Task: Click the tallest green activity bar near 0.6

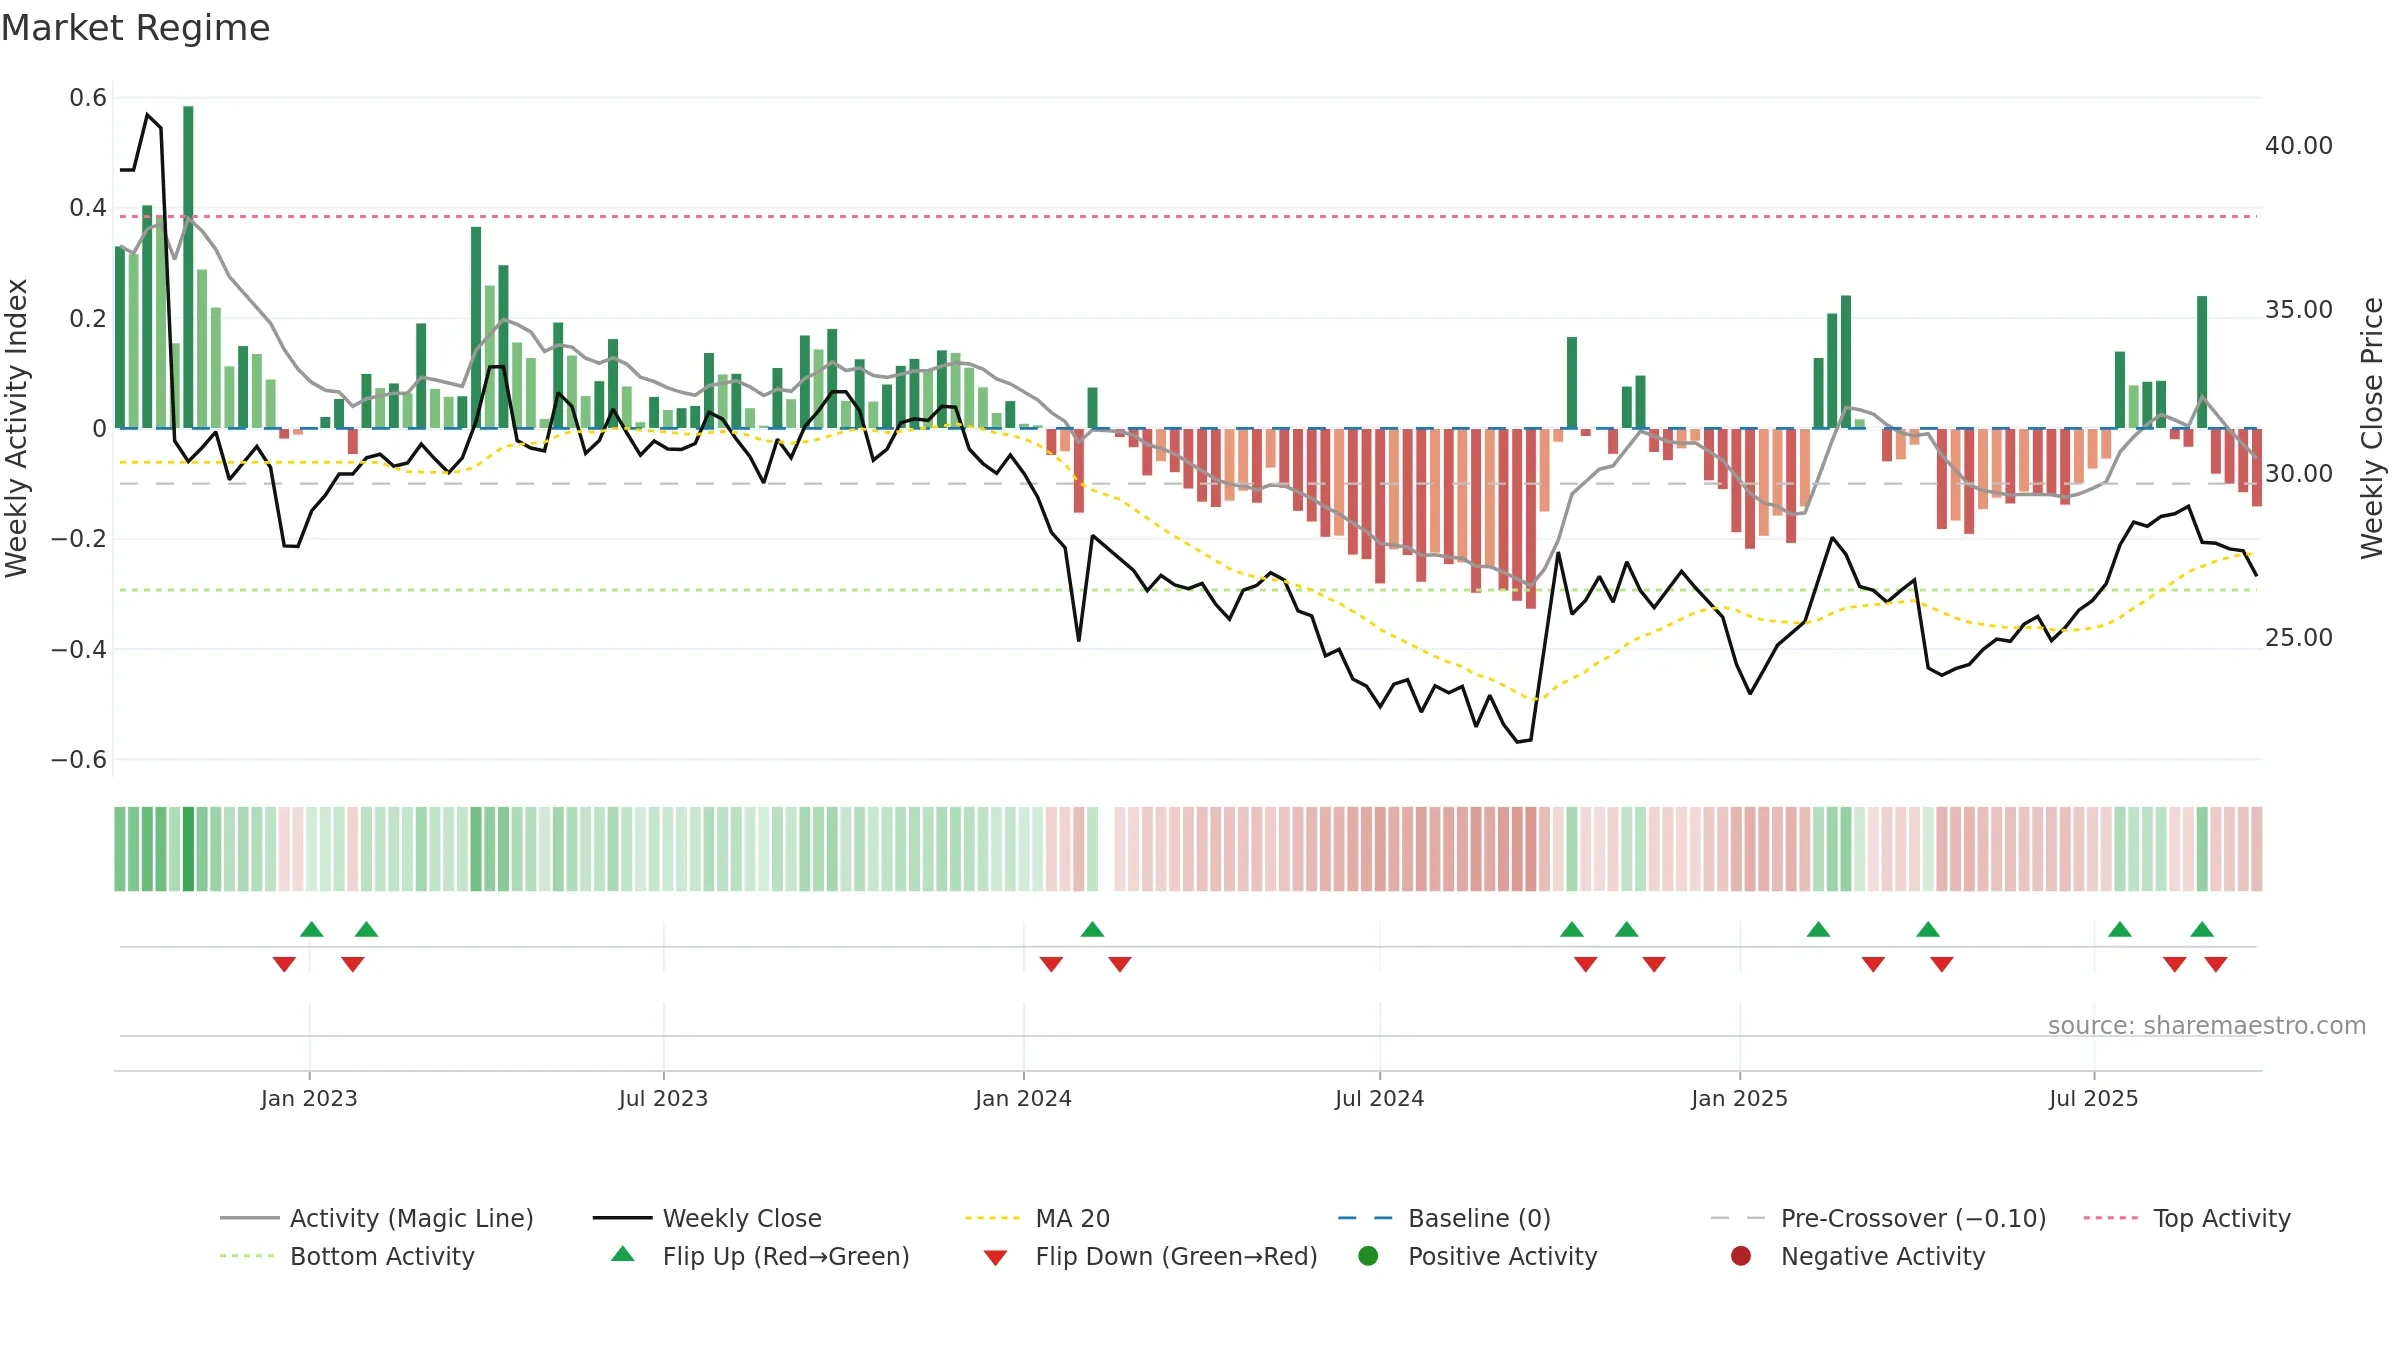Action: click(x=188, y=267)
